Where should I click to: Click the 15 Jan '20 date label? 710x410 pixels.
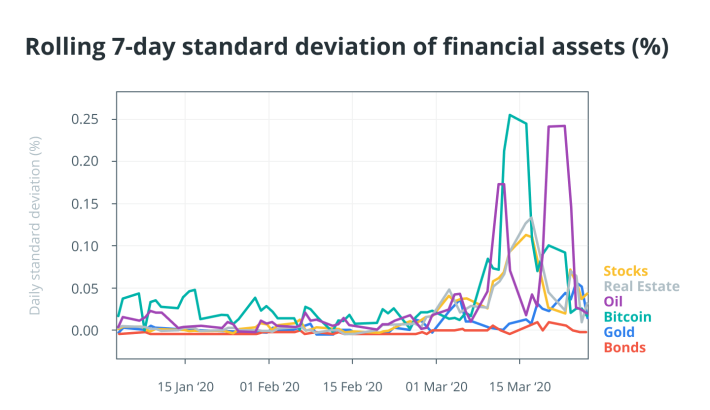tap(186, 387)
